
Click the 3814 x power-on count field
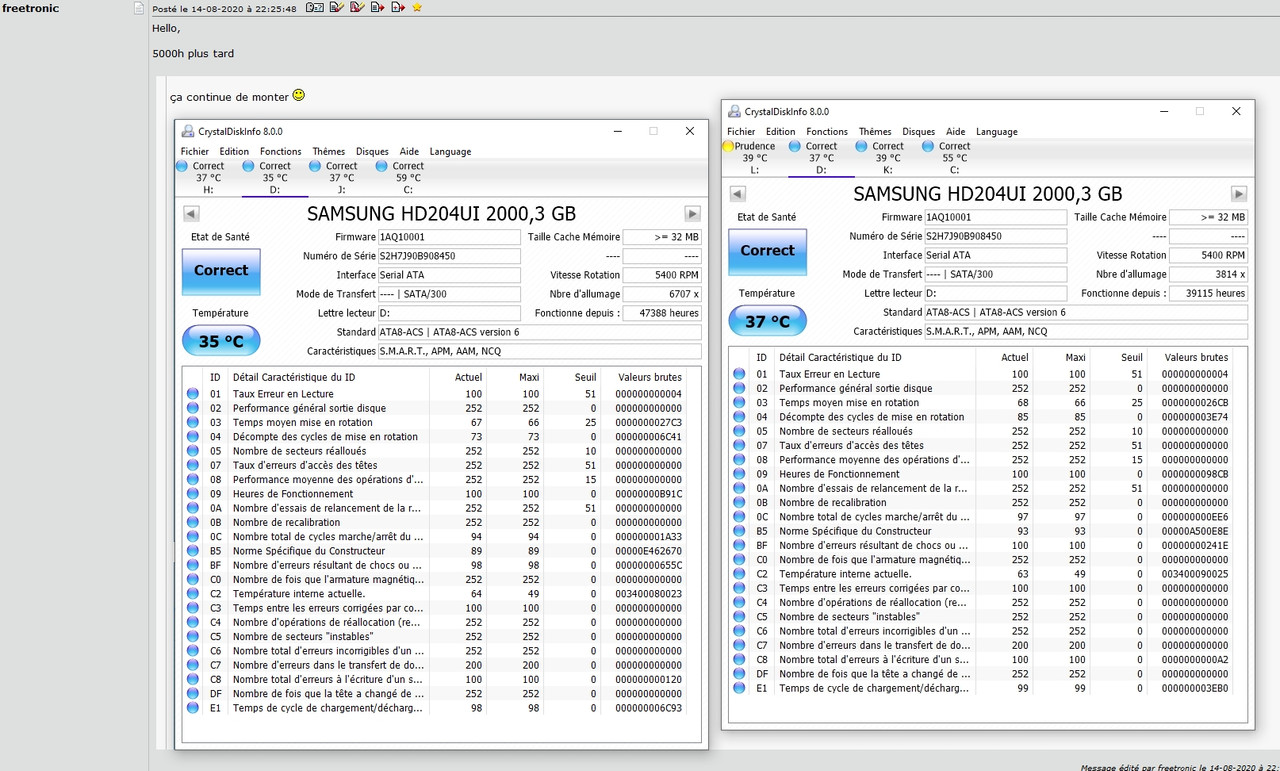click(1208, 274)
